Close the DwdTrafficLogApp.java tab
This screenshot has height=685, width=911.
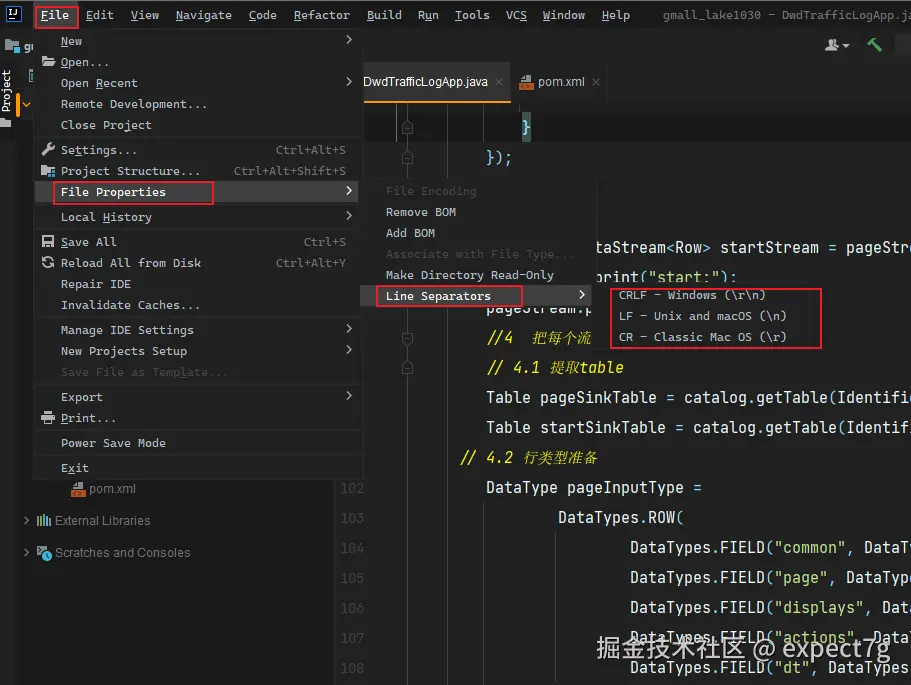(x=499, y=83)
